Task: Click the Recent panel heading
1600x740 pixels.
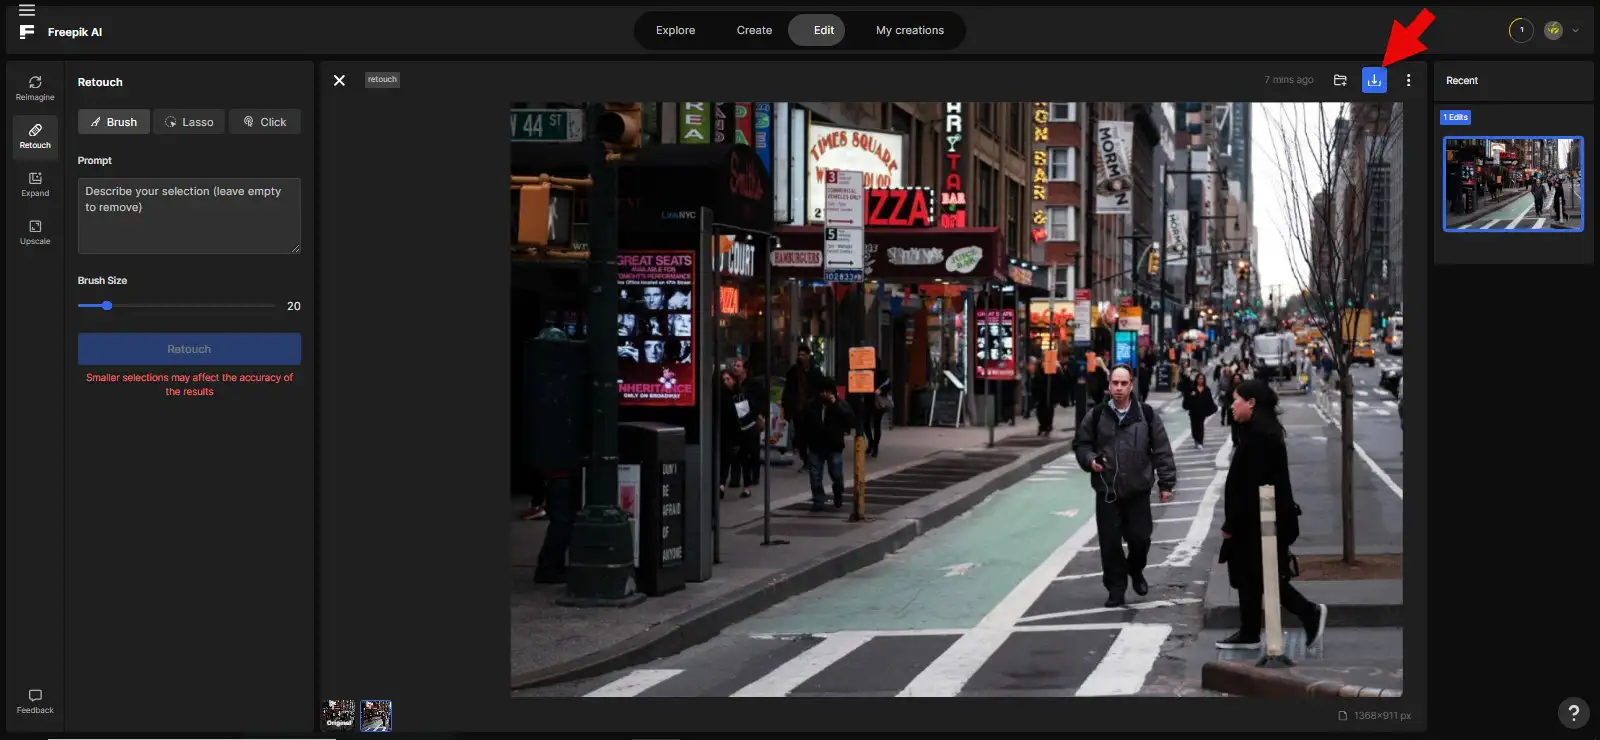Action: (x=1462, y=81)
